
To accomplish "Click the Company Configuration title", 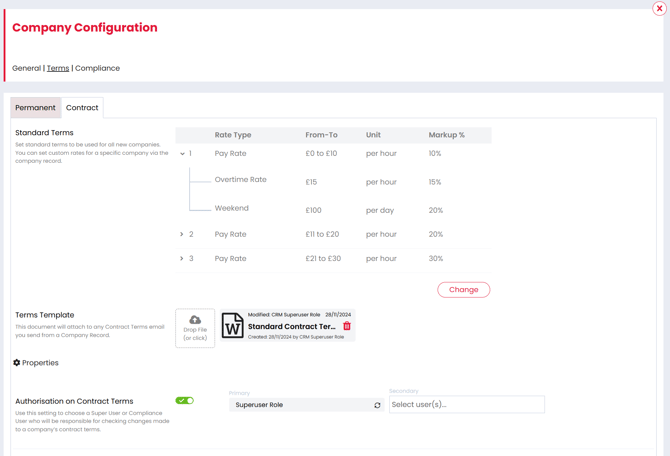I will [85, 27].
